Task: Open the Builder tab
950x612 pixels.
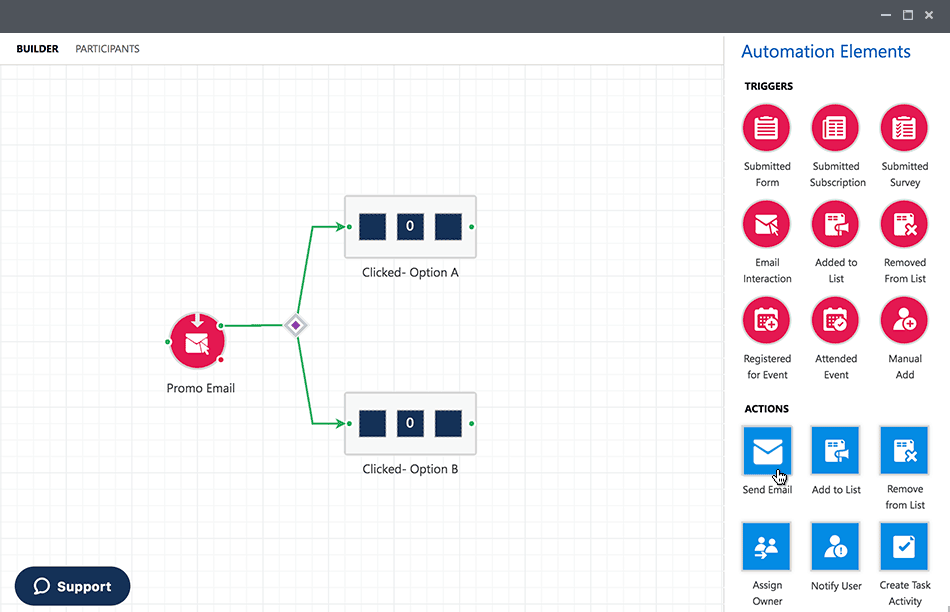Action: (37, 49)
